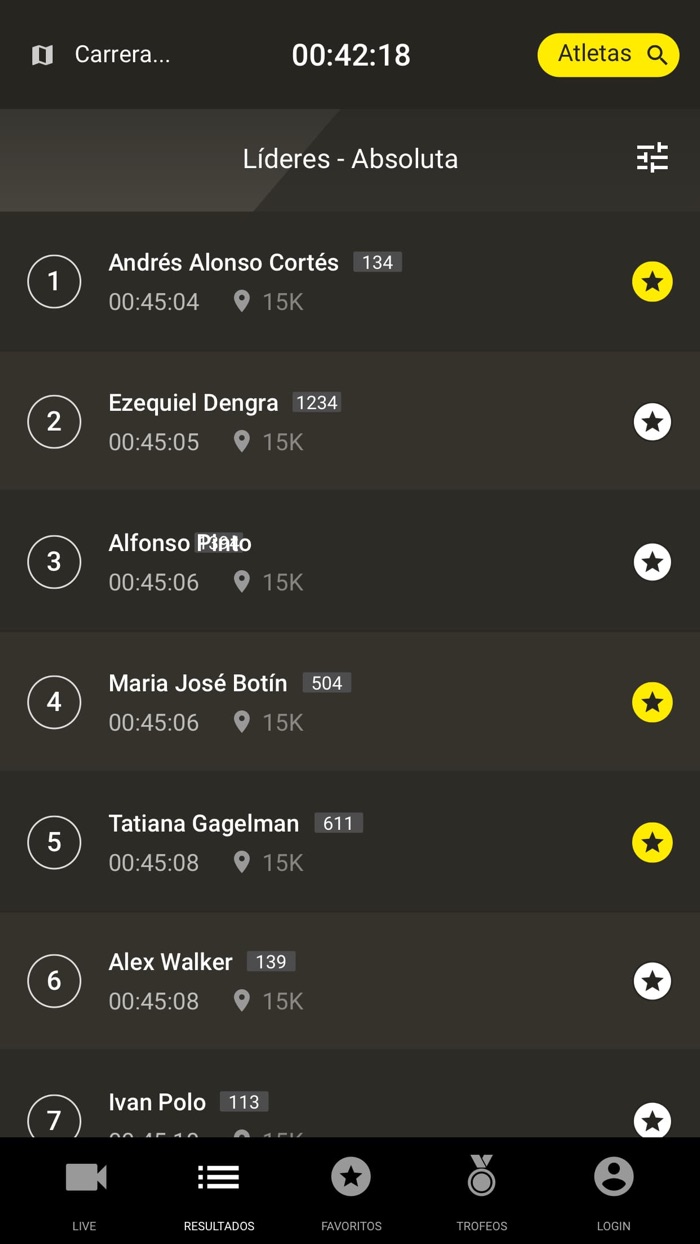Open the leaderboard filter settings icon
The image size is (700, 1244).
point(652,158)
